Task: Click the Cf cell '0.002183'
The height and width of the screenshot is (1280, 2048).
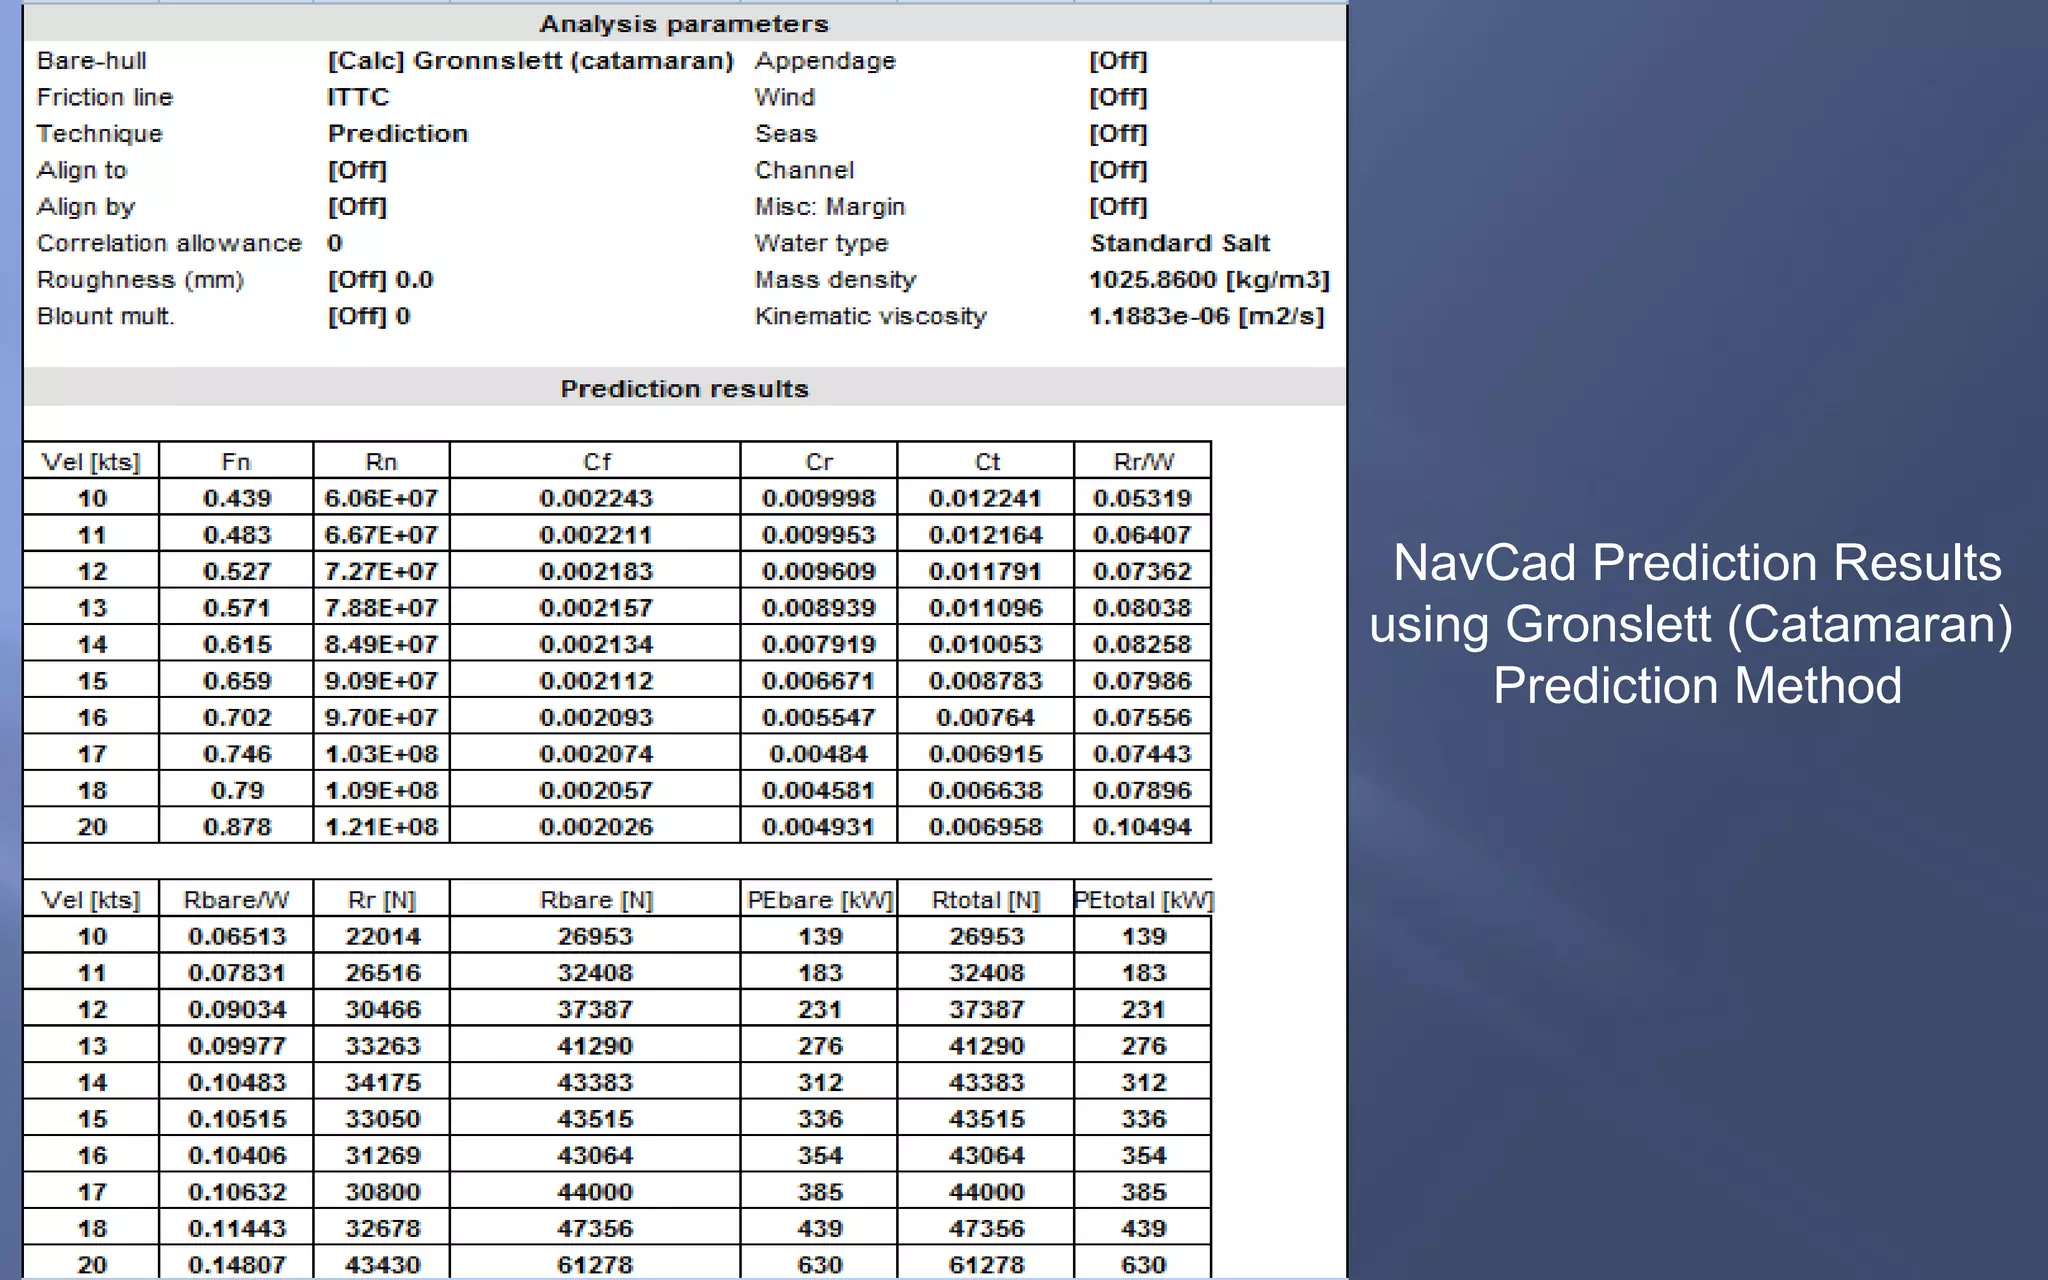Action: pos(596,571)
